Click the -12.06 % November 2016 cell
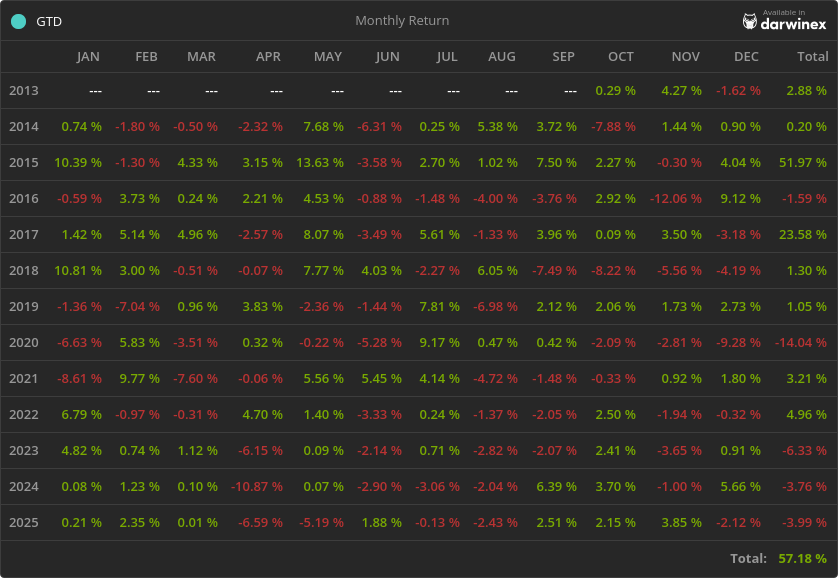 click(x=677, y=199)
